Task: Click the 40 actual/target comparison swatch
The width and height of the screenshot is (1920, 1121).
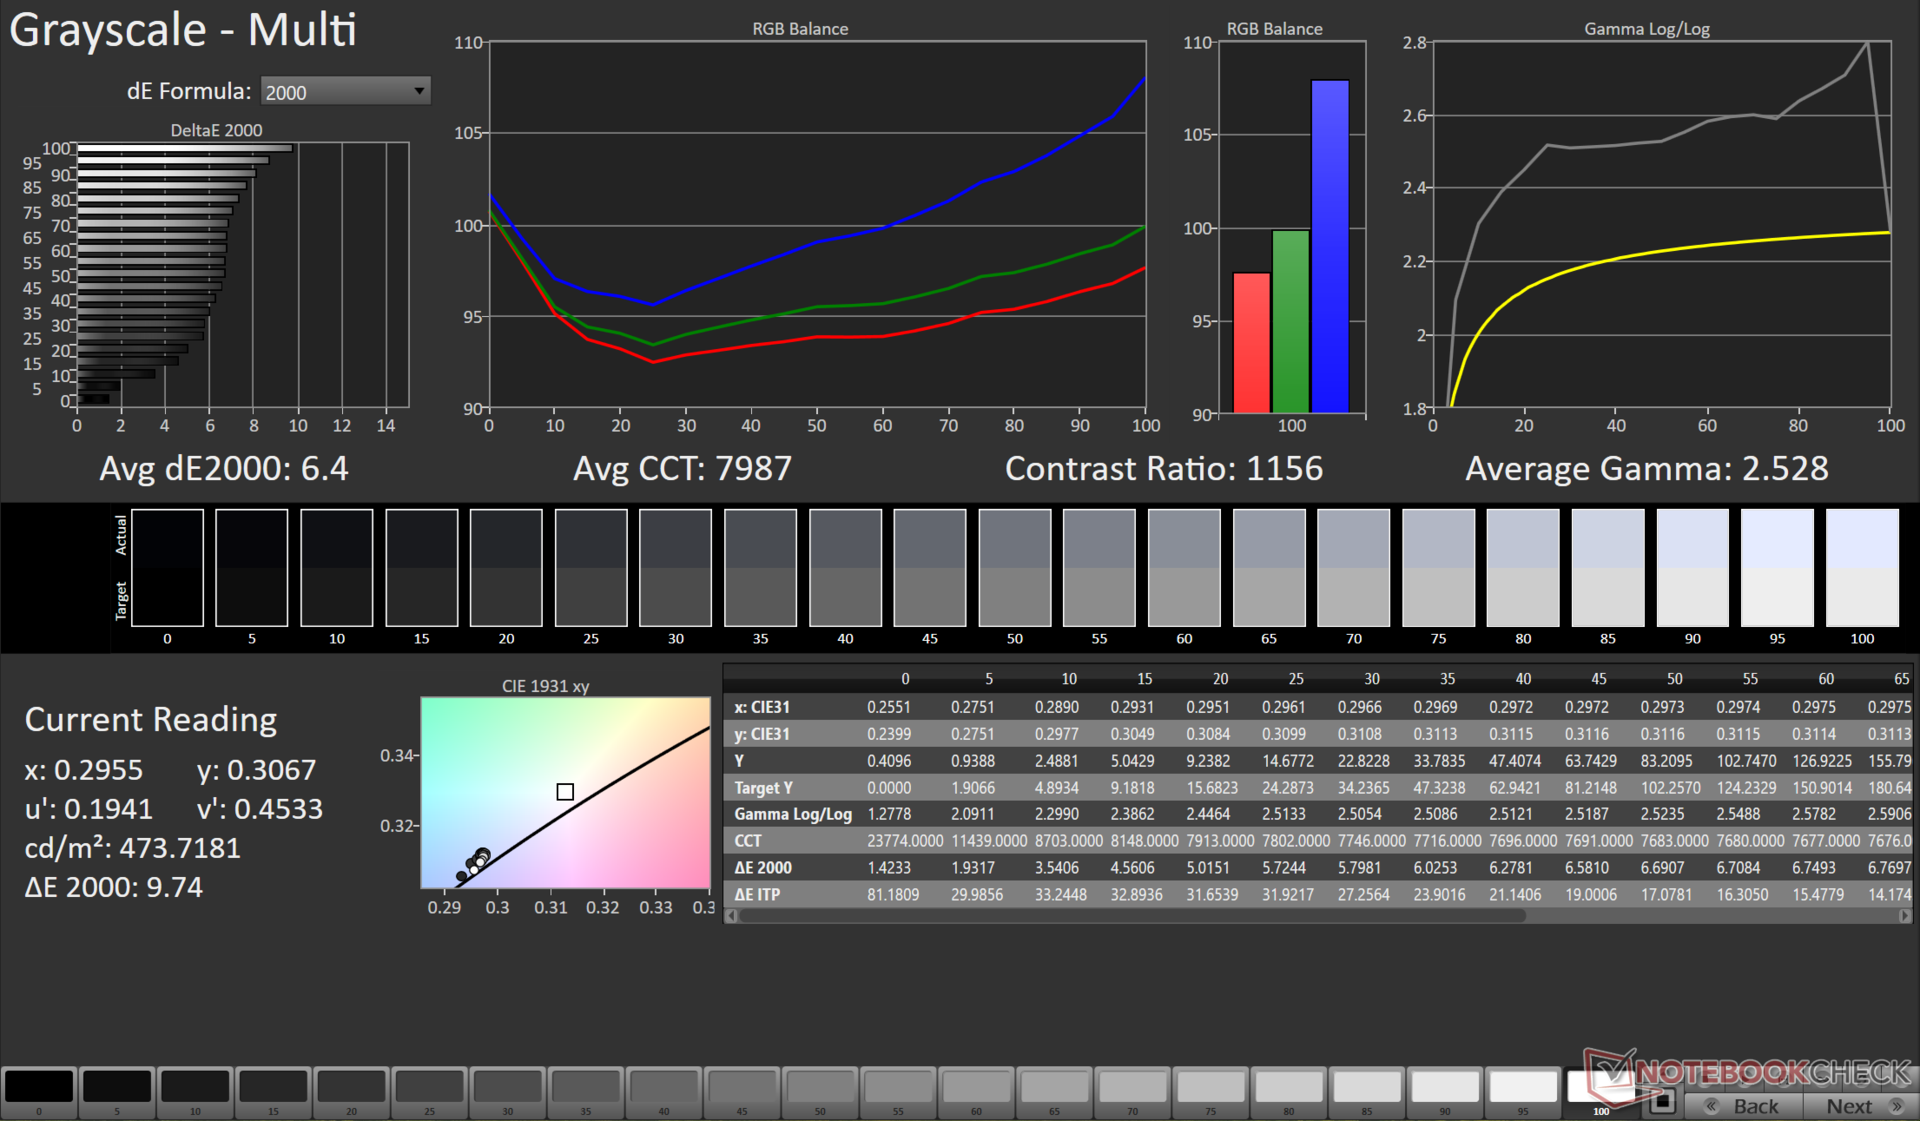Action: point(845,567)
